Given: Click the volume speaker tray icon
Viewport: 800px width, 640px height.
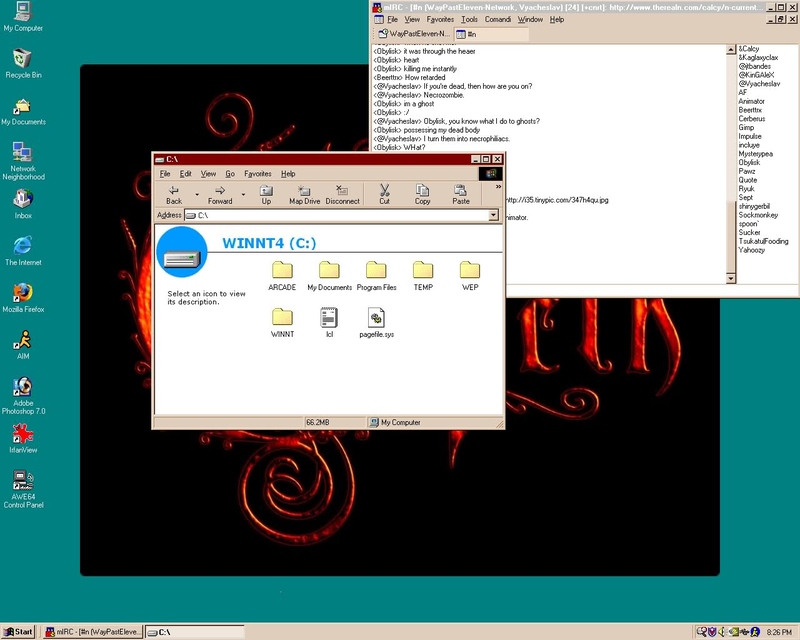Looking at the screenshot, I should click(722, 632).
